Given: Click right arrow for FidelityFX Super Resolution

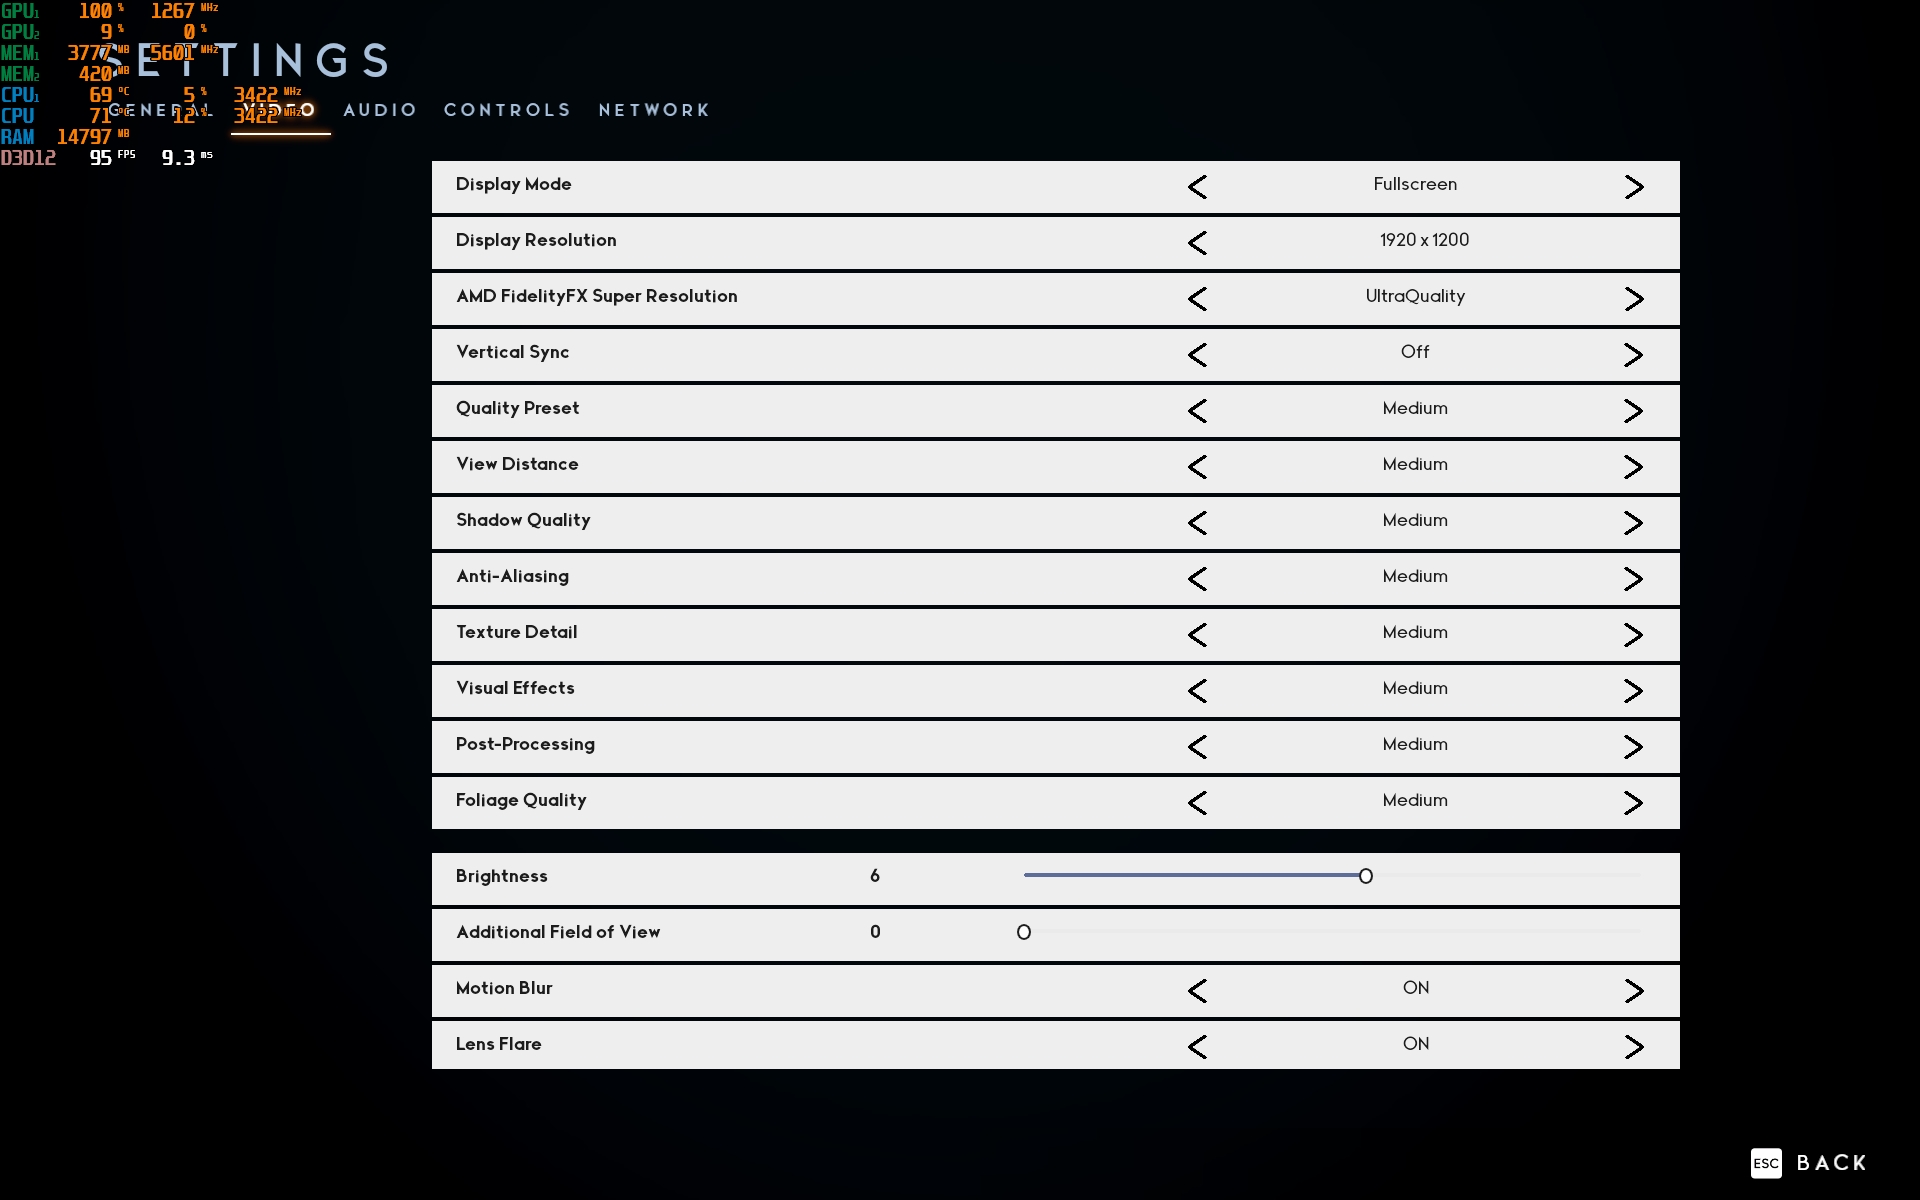Looking at the screenshot, I should pos(1634,299).
